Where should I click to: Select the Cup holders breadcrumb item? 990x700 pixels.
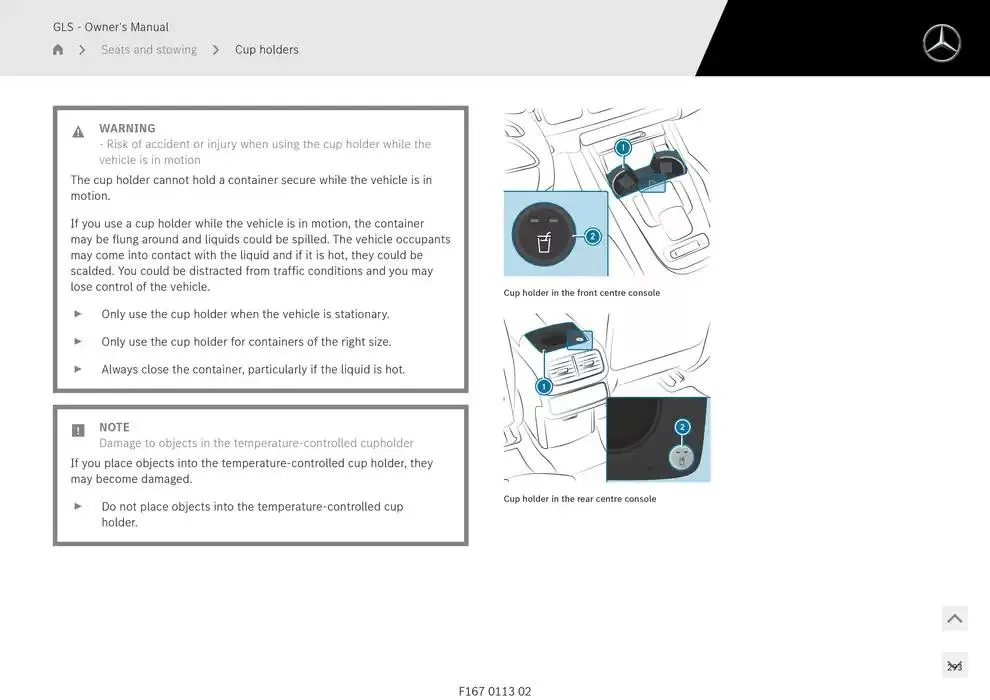[266, 50]
